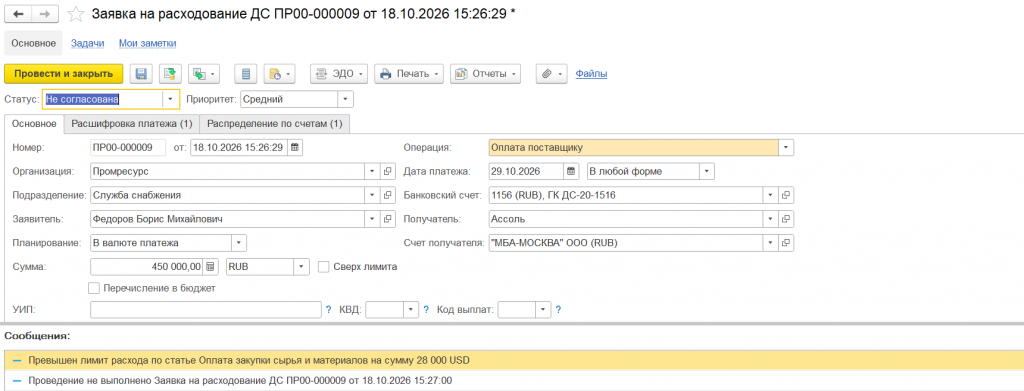Show help question mark for КВД
Screen dimensions: 1024x391
tap(426, 310)
